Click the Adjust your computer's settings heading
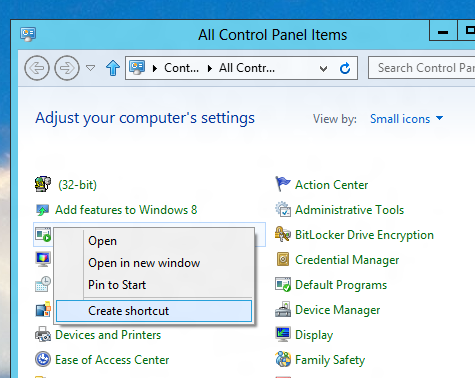Image resolution: width=475 pixels, height=378 pixels. tap(145, 118)
